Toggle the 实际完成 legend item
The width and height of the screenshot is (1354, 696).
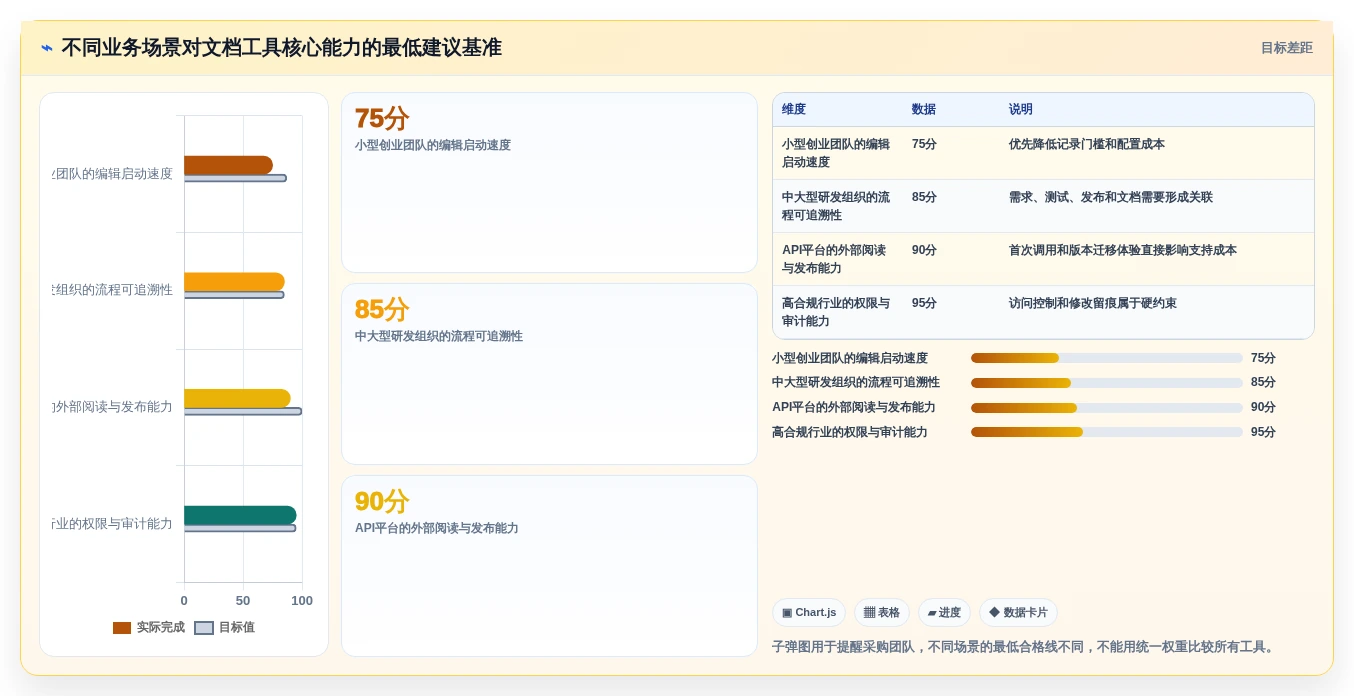tap(149, 628)
